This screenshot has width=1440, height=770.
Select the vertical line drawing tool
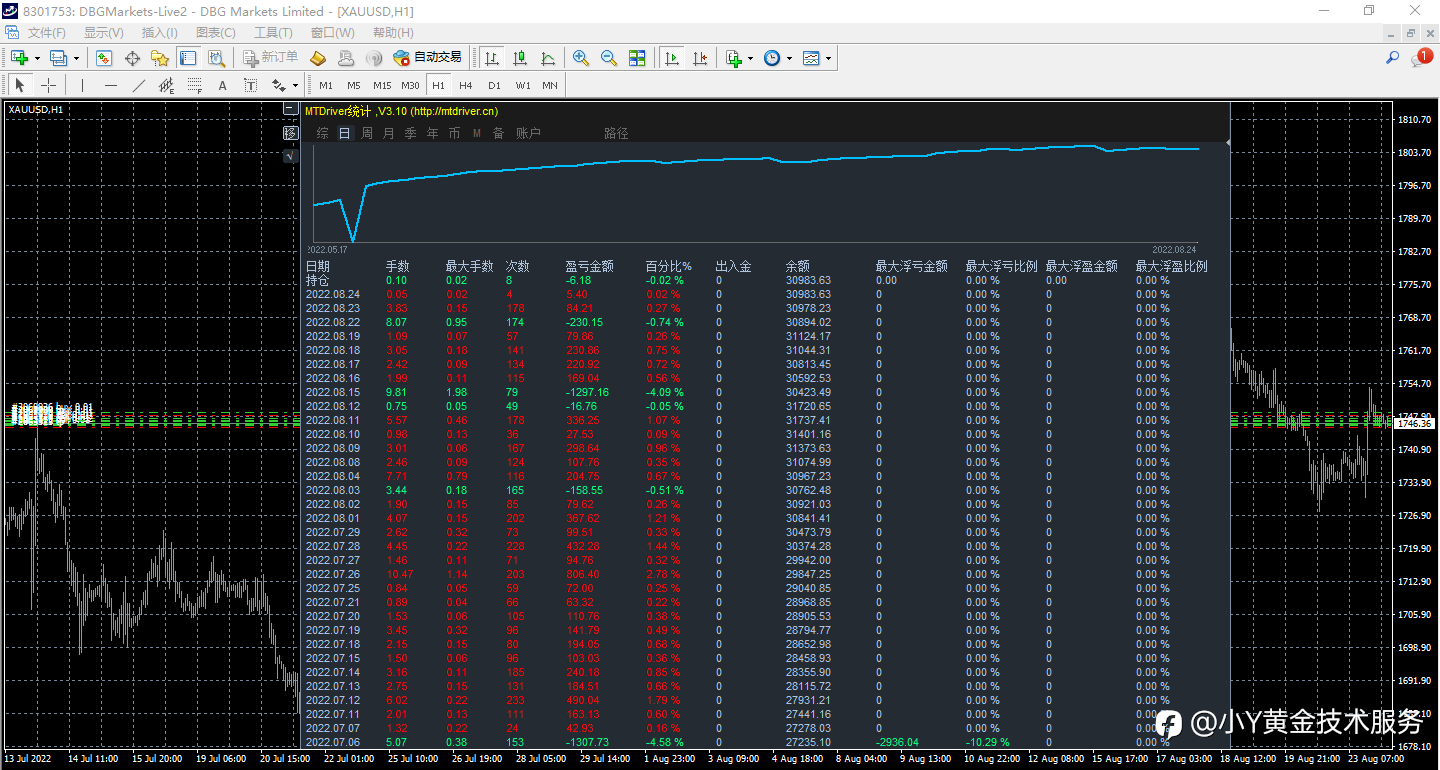[82, 85]
